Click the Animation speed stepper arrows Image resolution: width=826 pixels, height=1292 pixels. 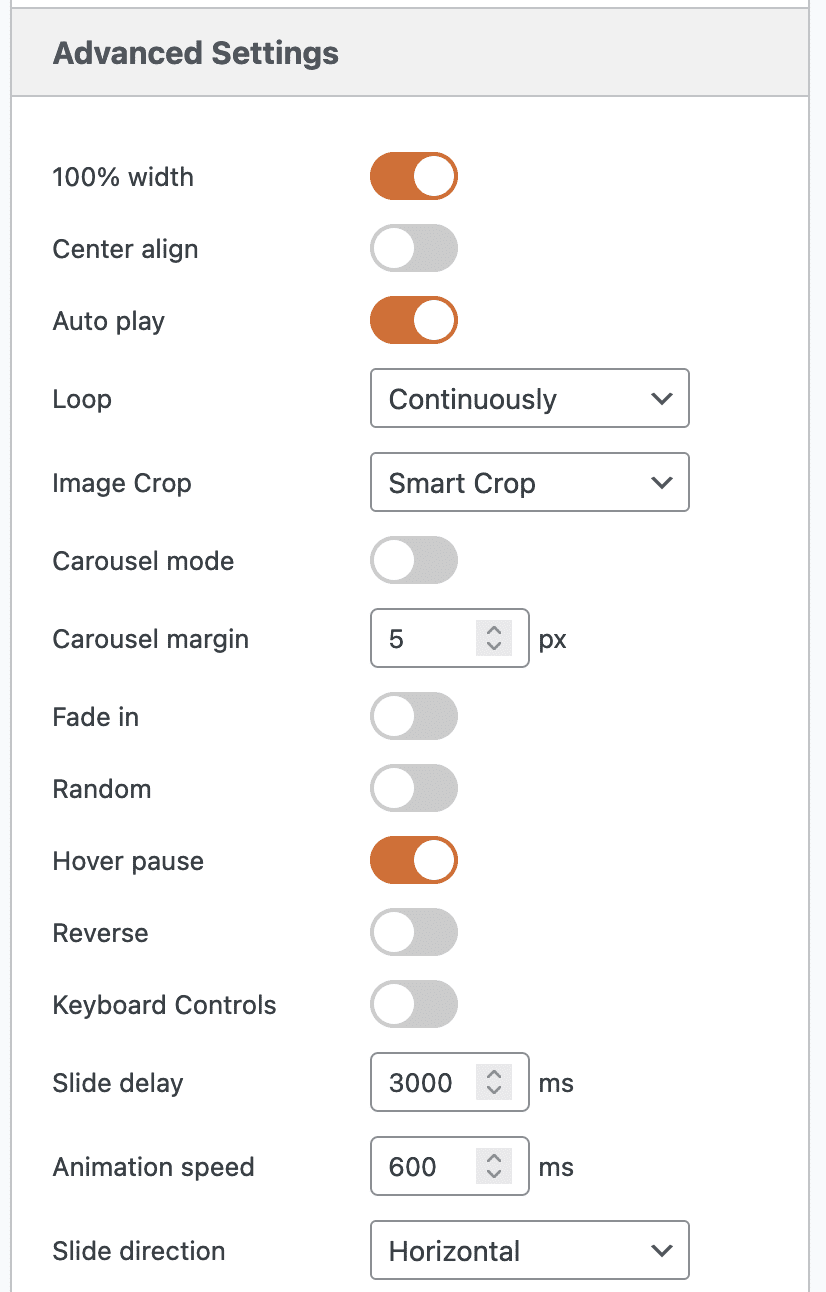[493, 1167]
